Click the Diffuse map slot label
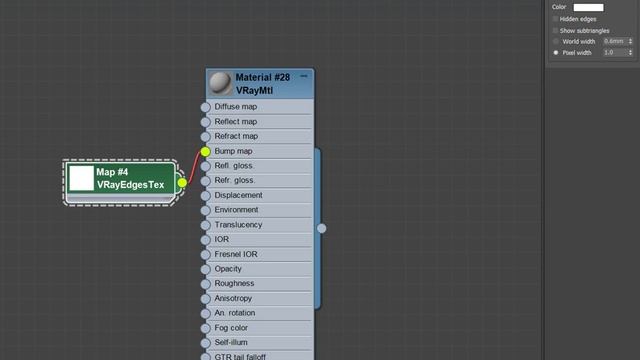640x360 pixels. coord(236,107)
